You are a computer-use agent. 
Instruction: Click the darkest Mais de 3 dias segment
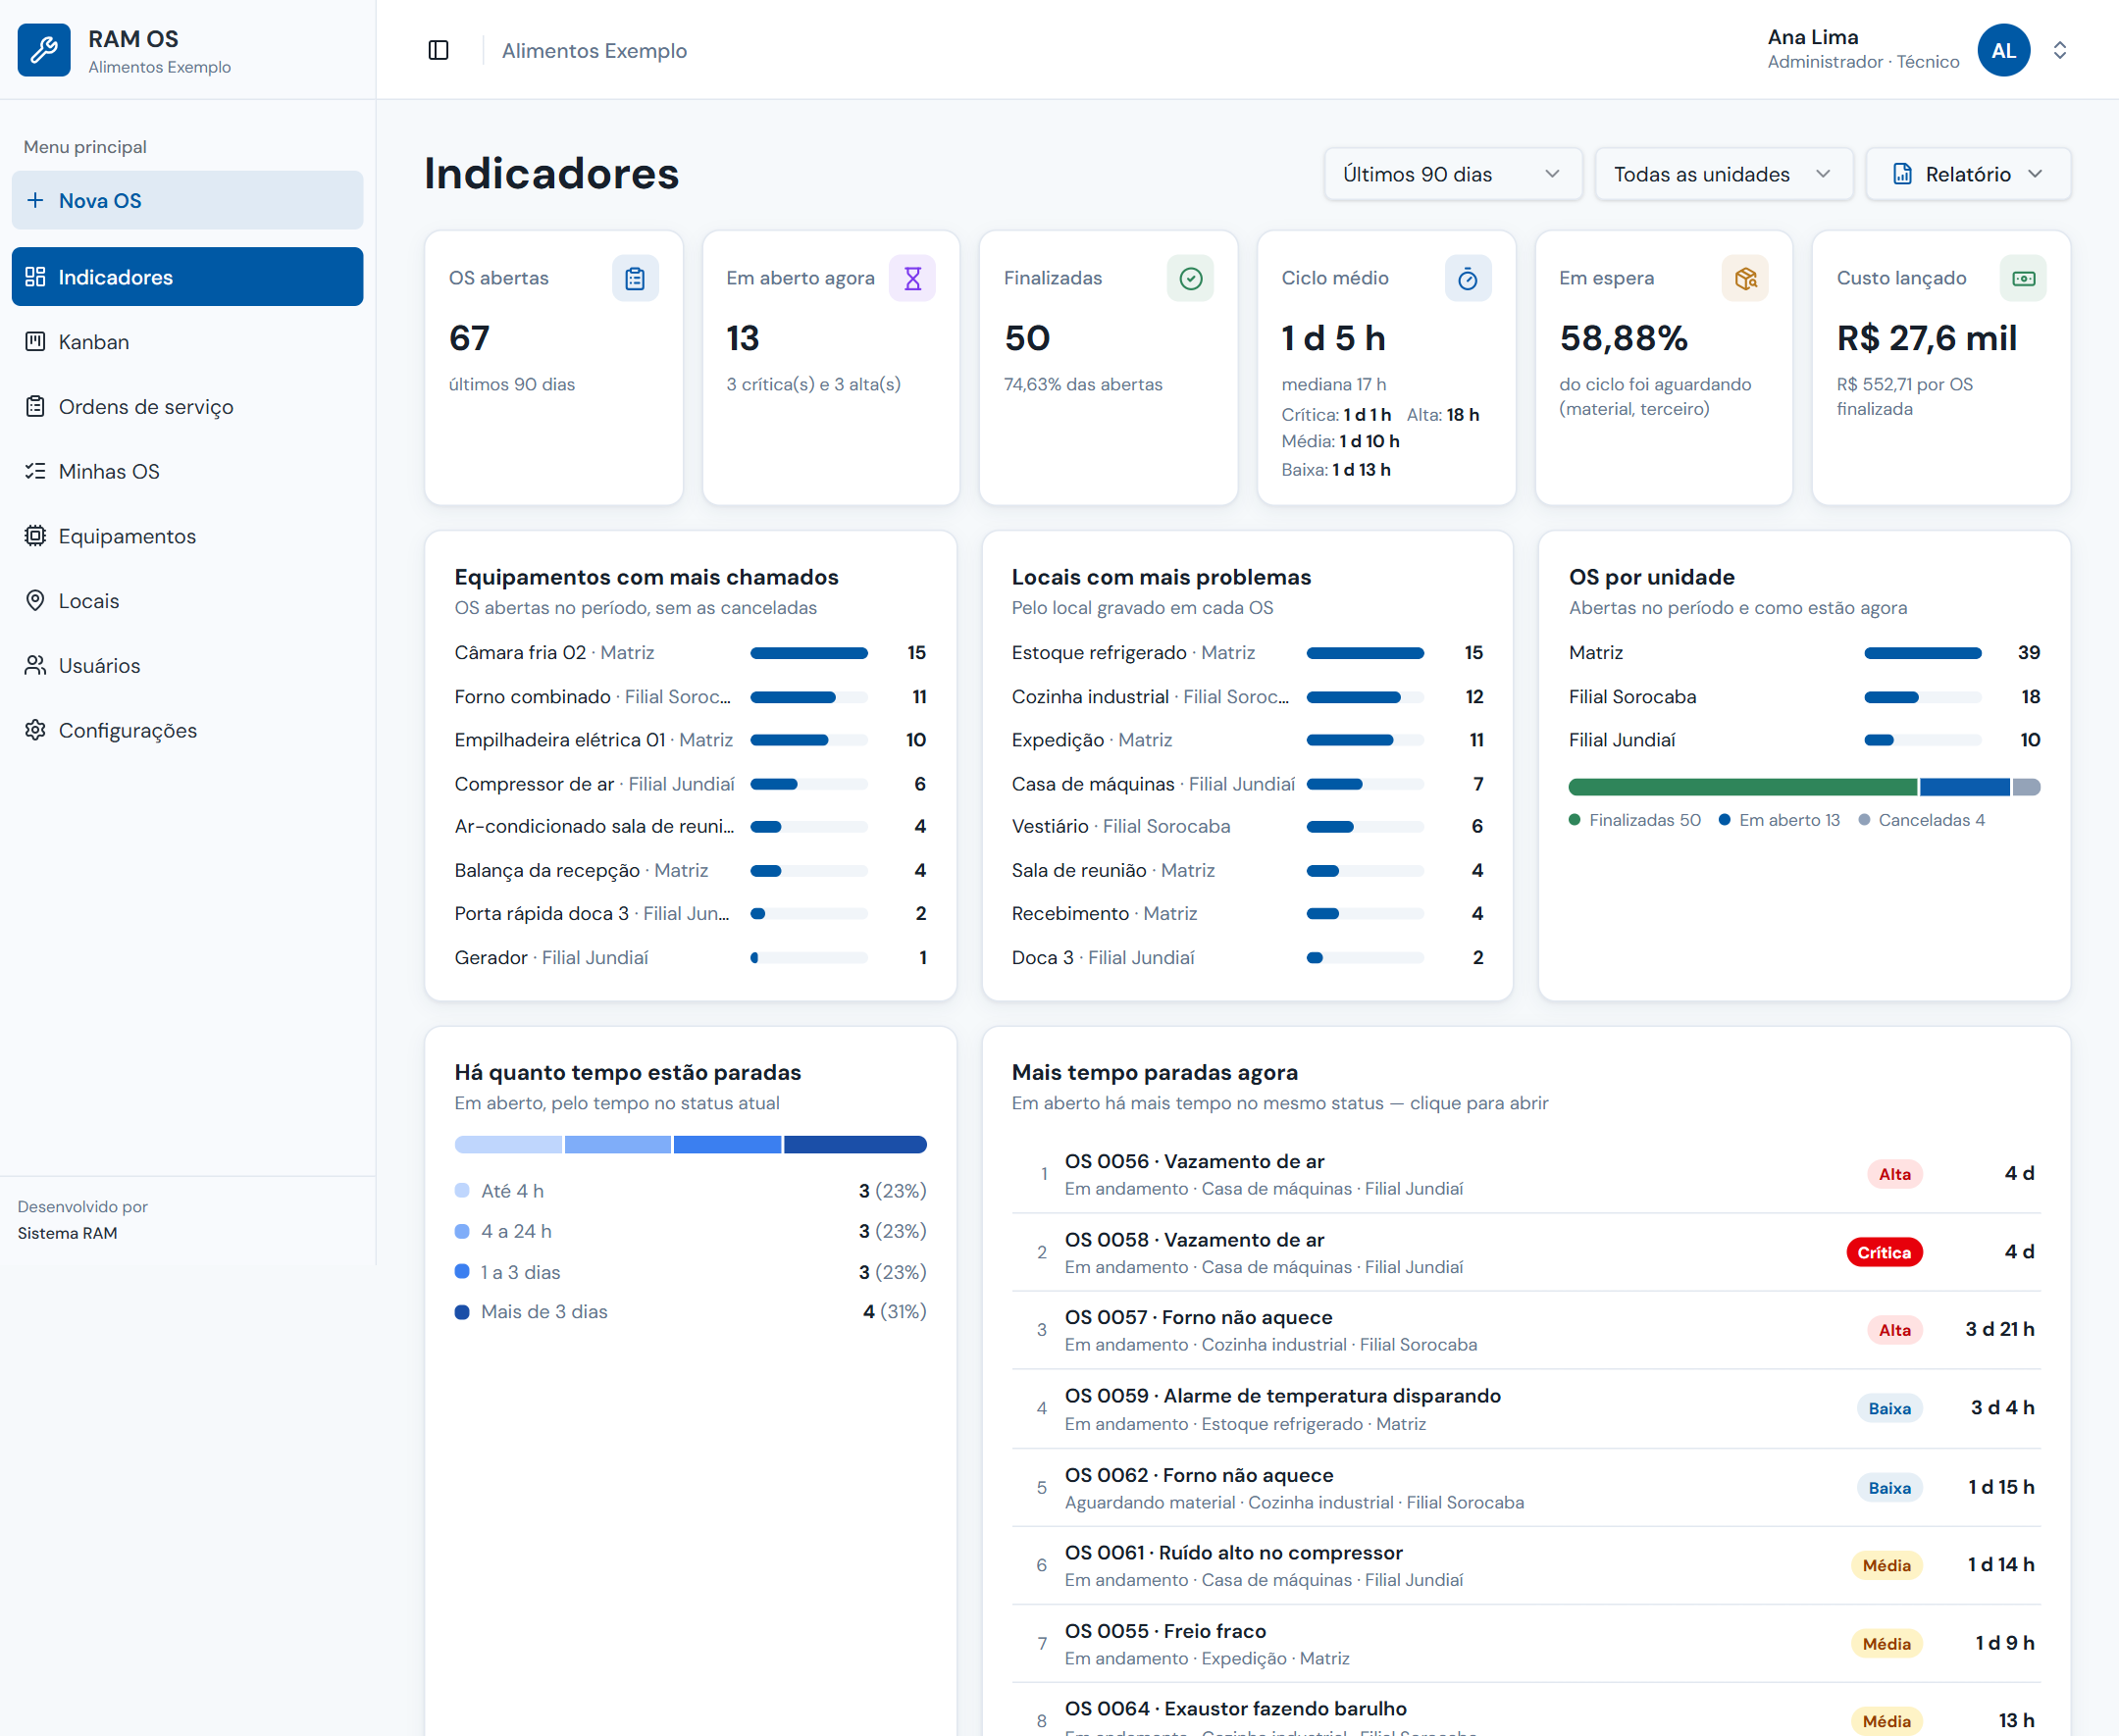[x=855, y=1144]
